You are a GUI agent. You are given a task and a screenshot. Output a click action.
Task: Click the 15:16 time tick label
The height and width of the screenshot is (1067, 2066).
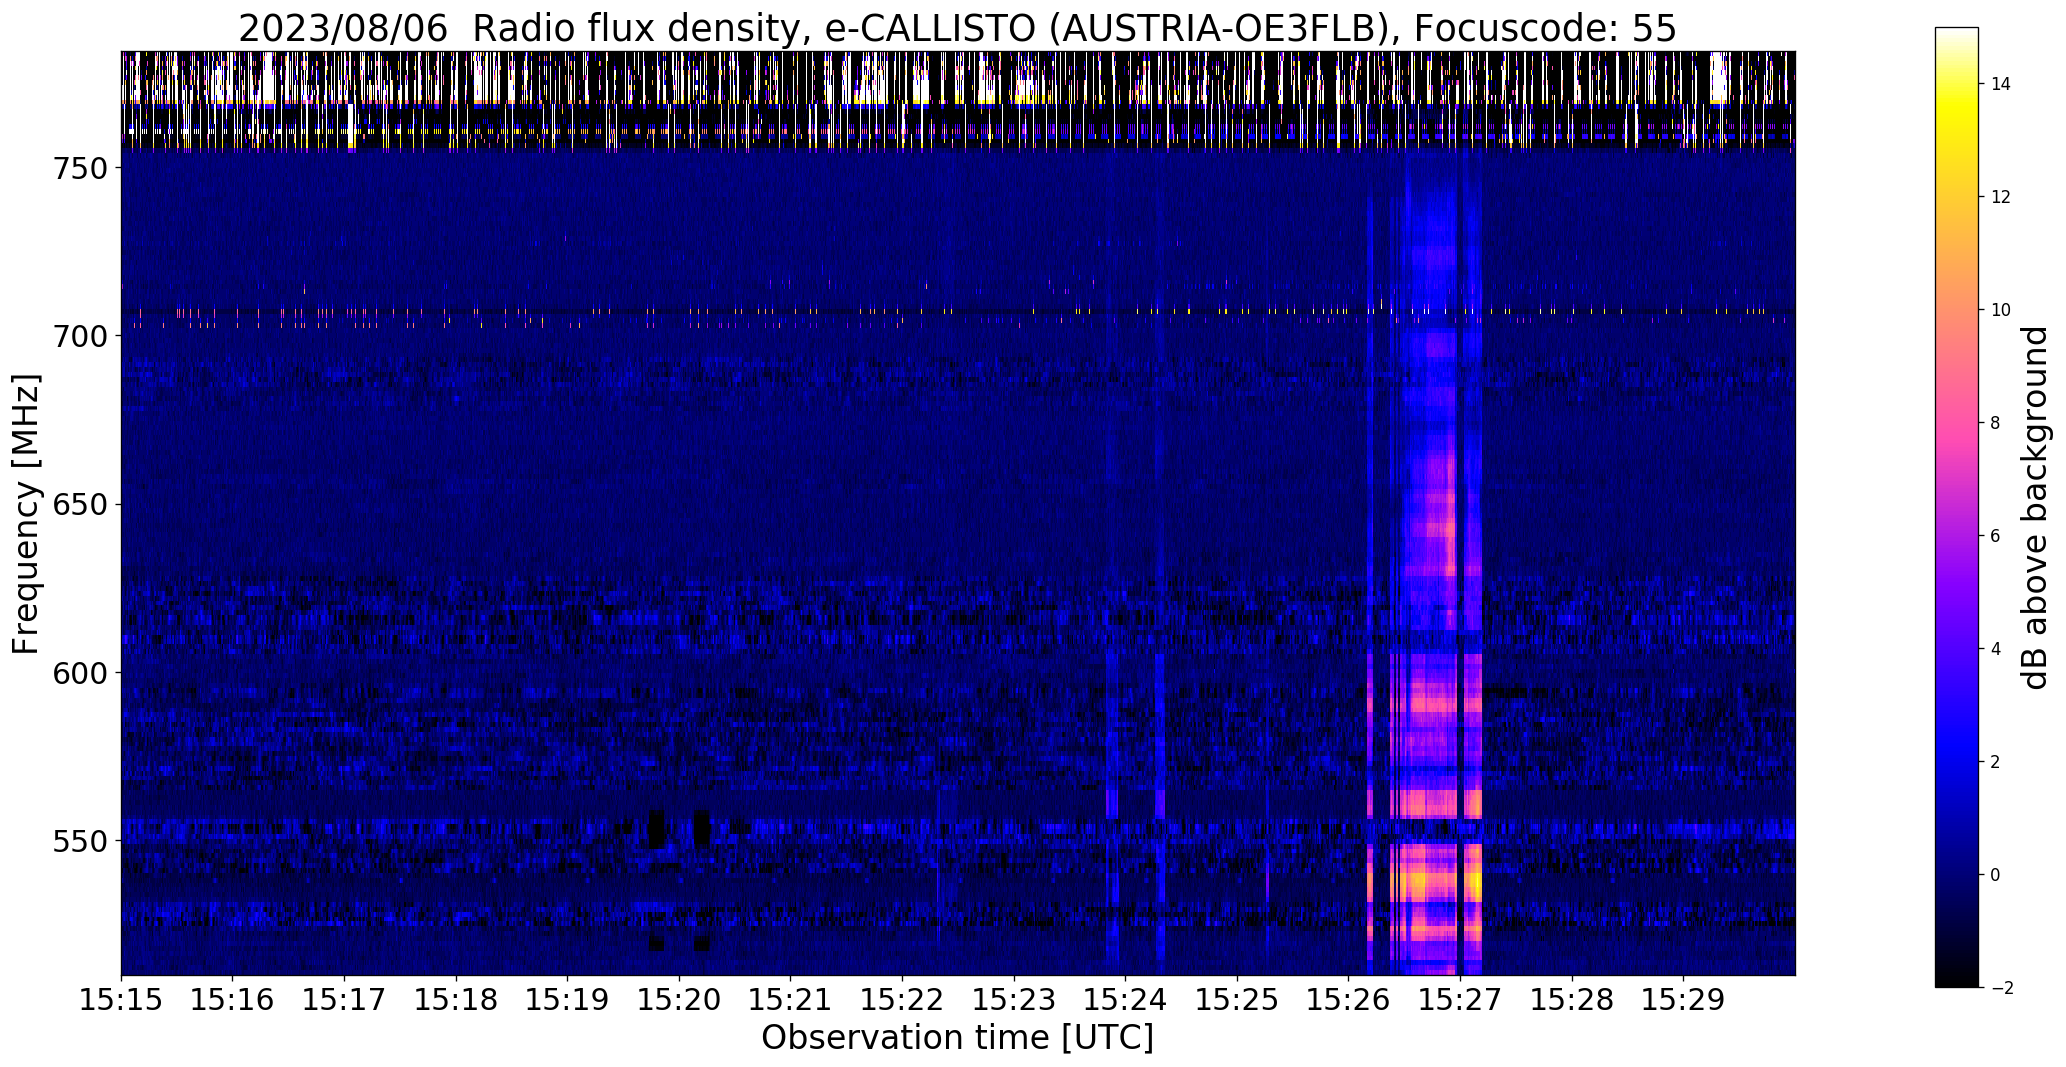(233, 999)
